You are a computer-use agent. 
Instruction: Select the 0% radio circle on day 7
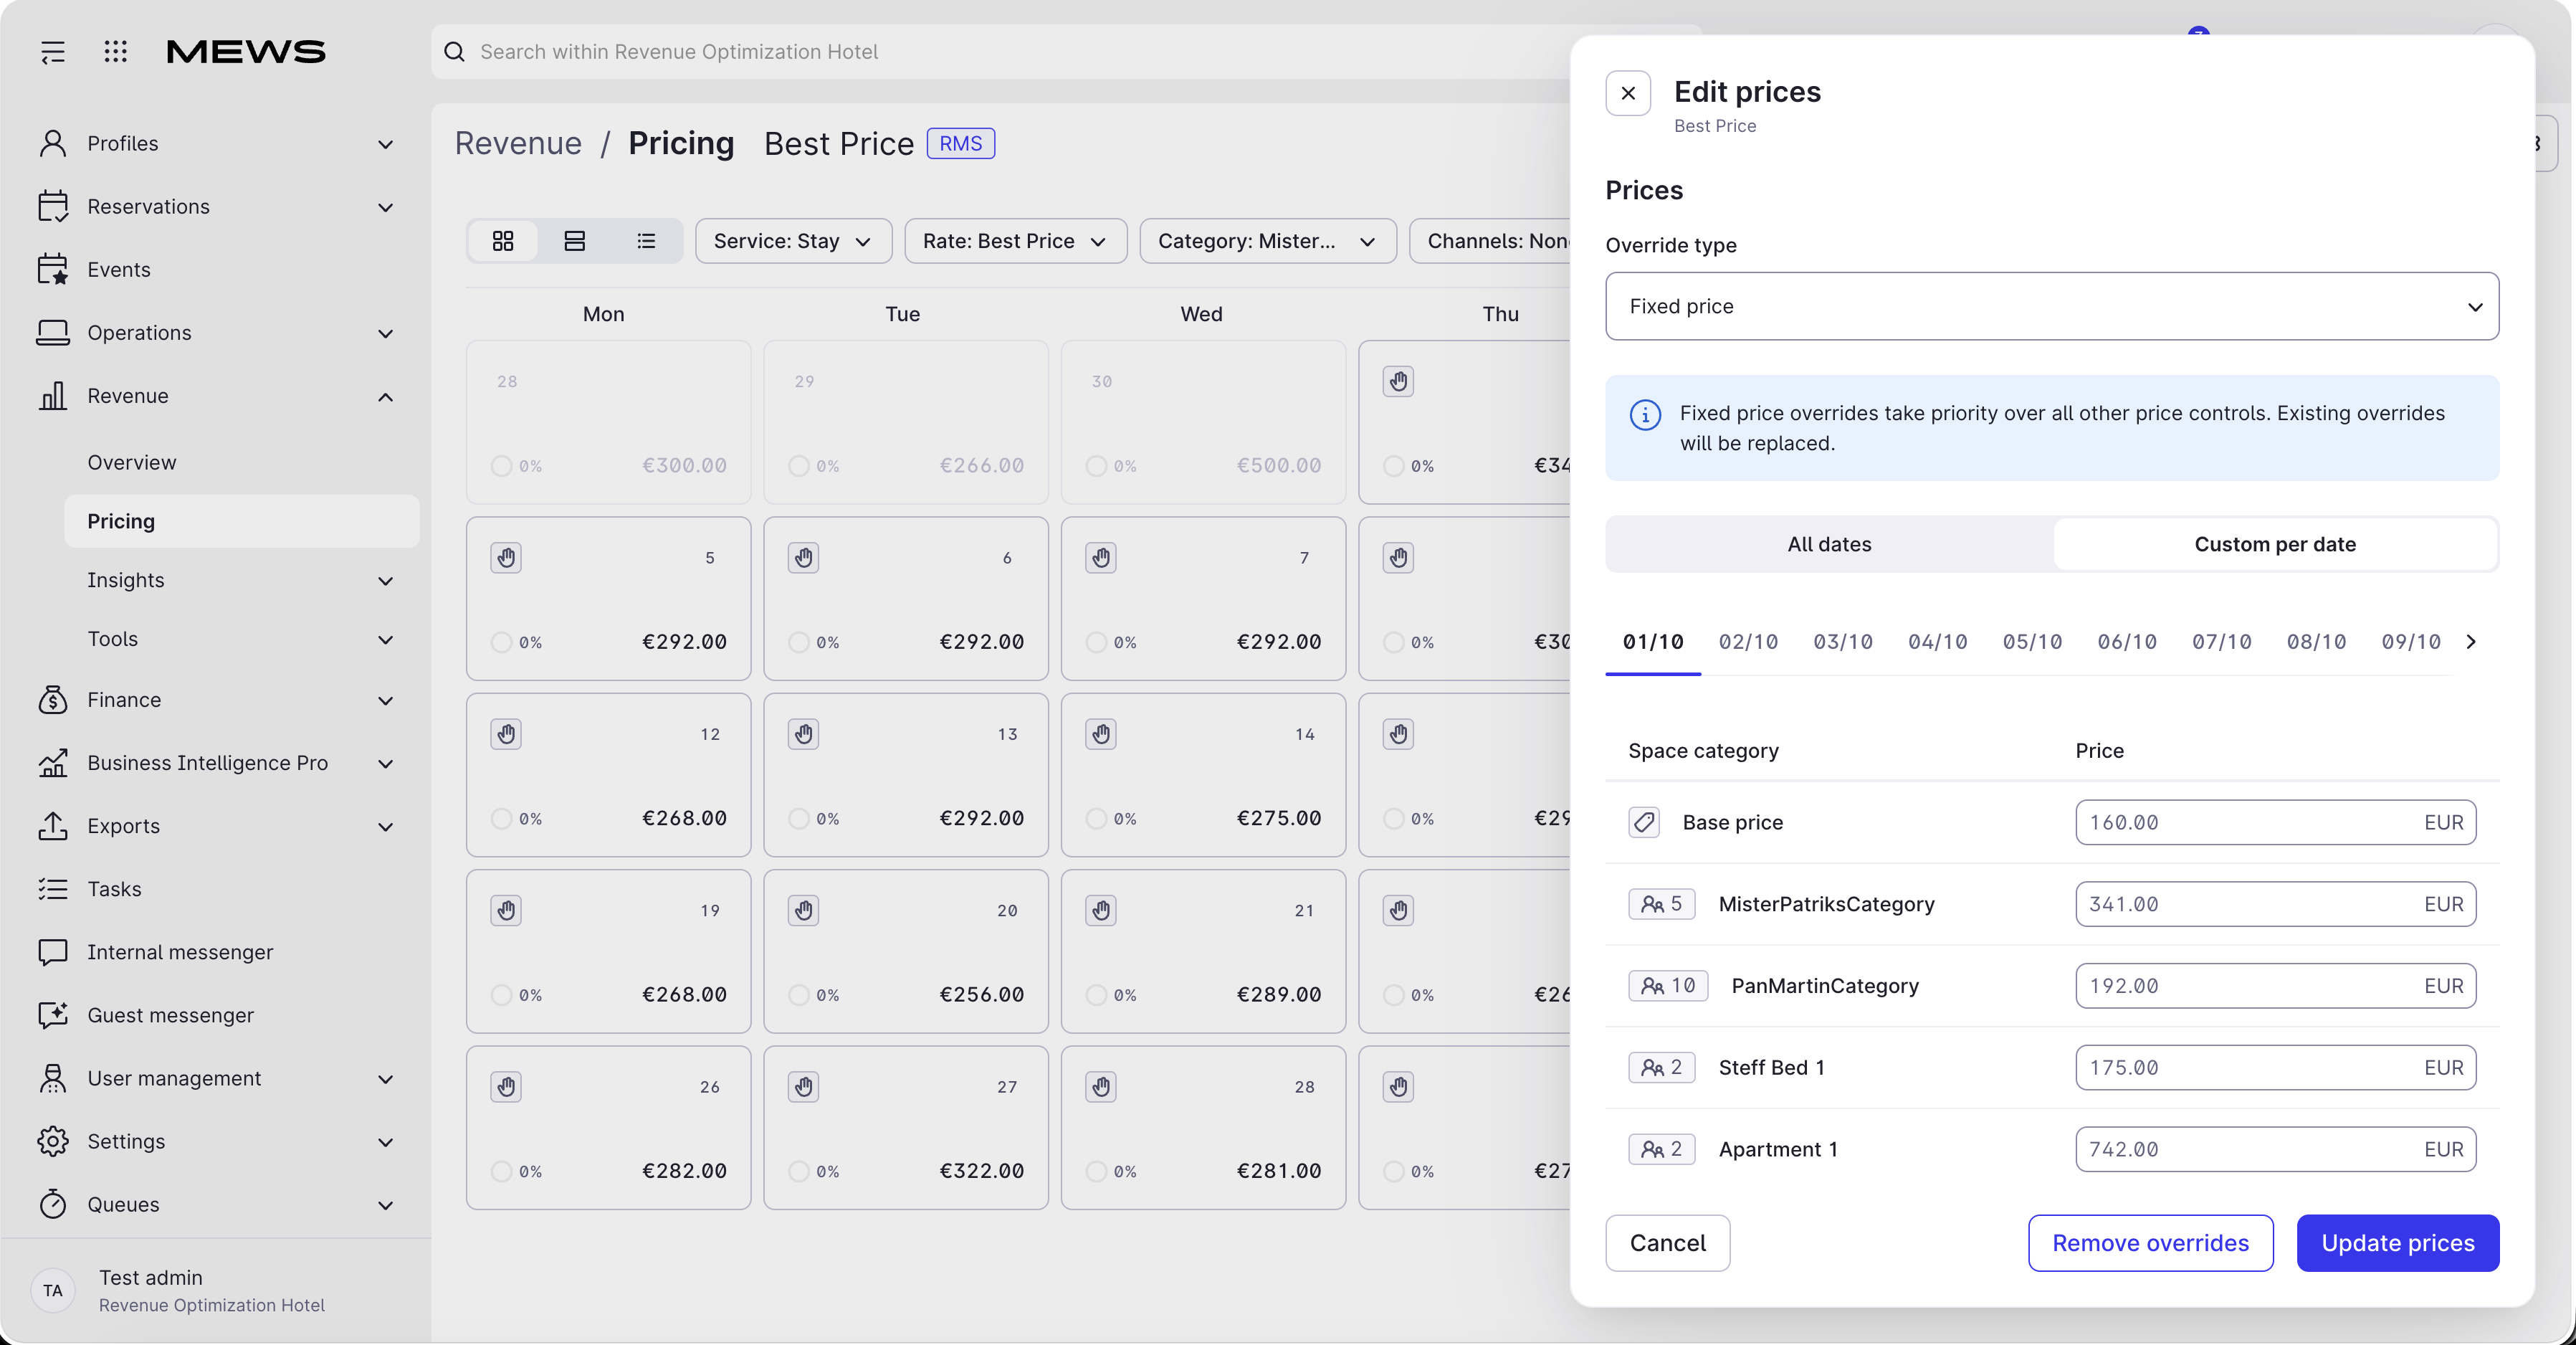pyautogui.click(x=1096, y=643)
